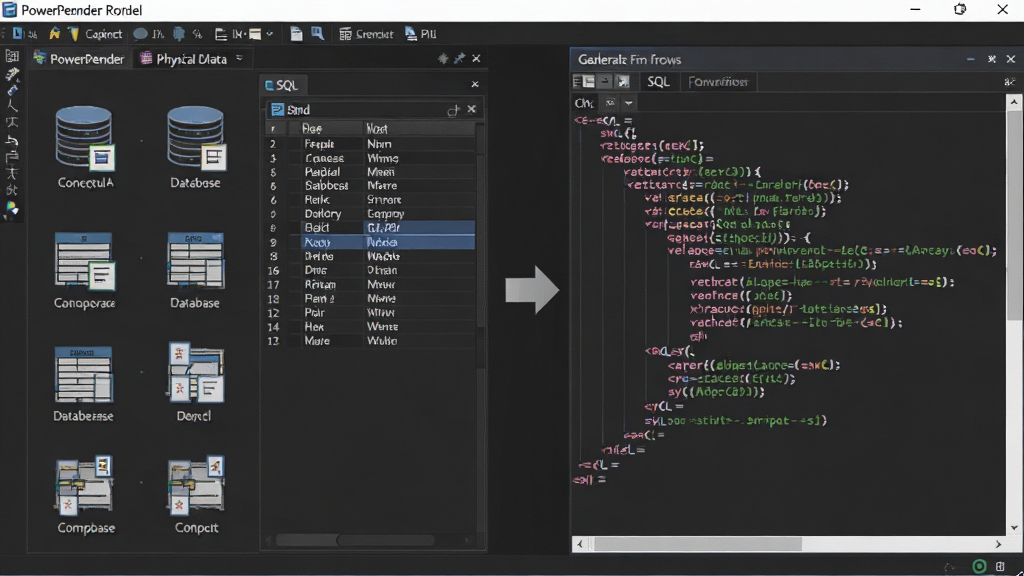This screenshot has height=576, width=1024.
Task: Open the Conpcit model icon
Action: tap(196, 485)
